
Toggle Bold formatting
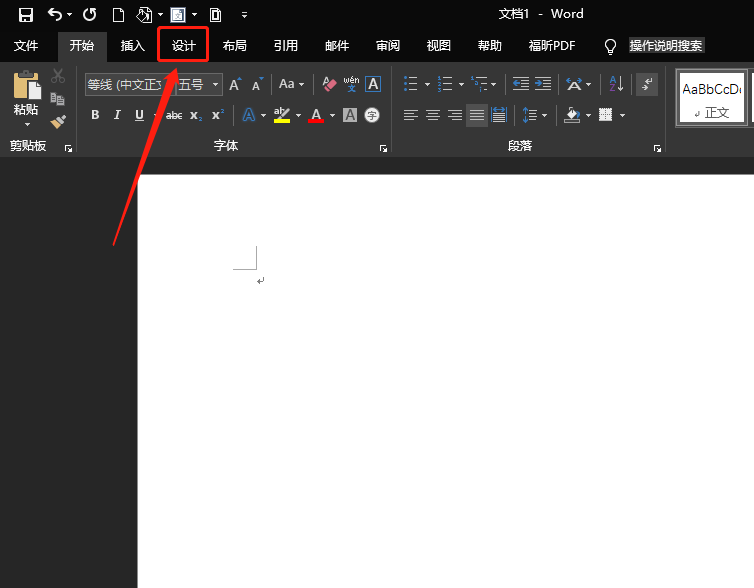pos(95,115)
